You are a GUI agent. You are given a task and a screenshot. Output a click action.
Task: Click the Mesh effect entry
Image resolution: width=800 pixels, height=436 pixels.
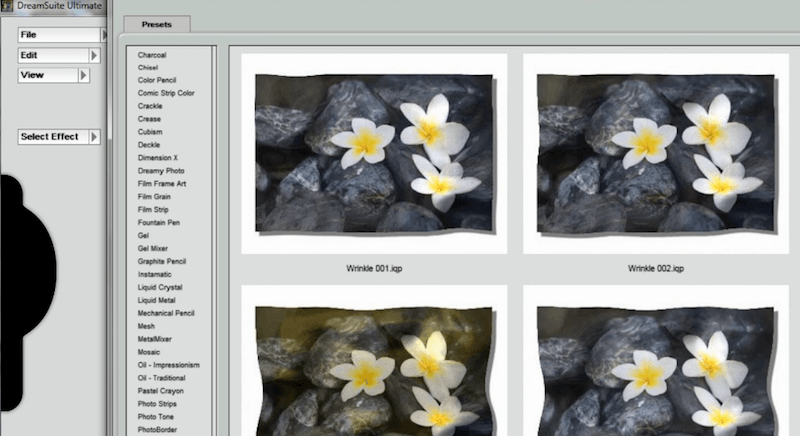tap(146, 326)
